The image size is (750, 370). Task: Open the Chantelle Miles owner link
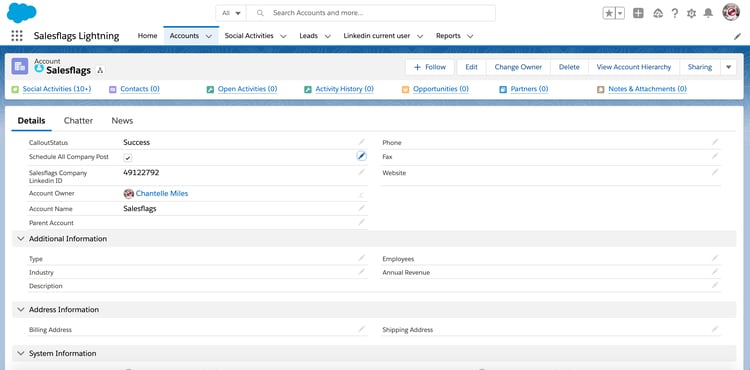click(162, 194)
